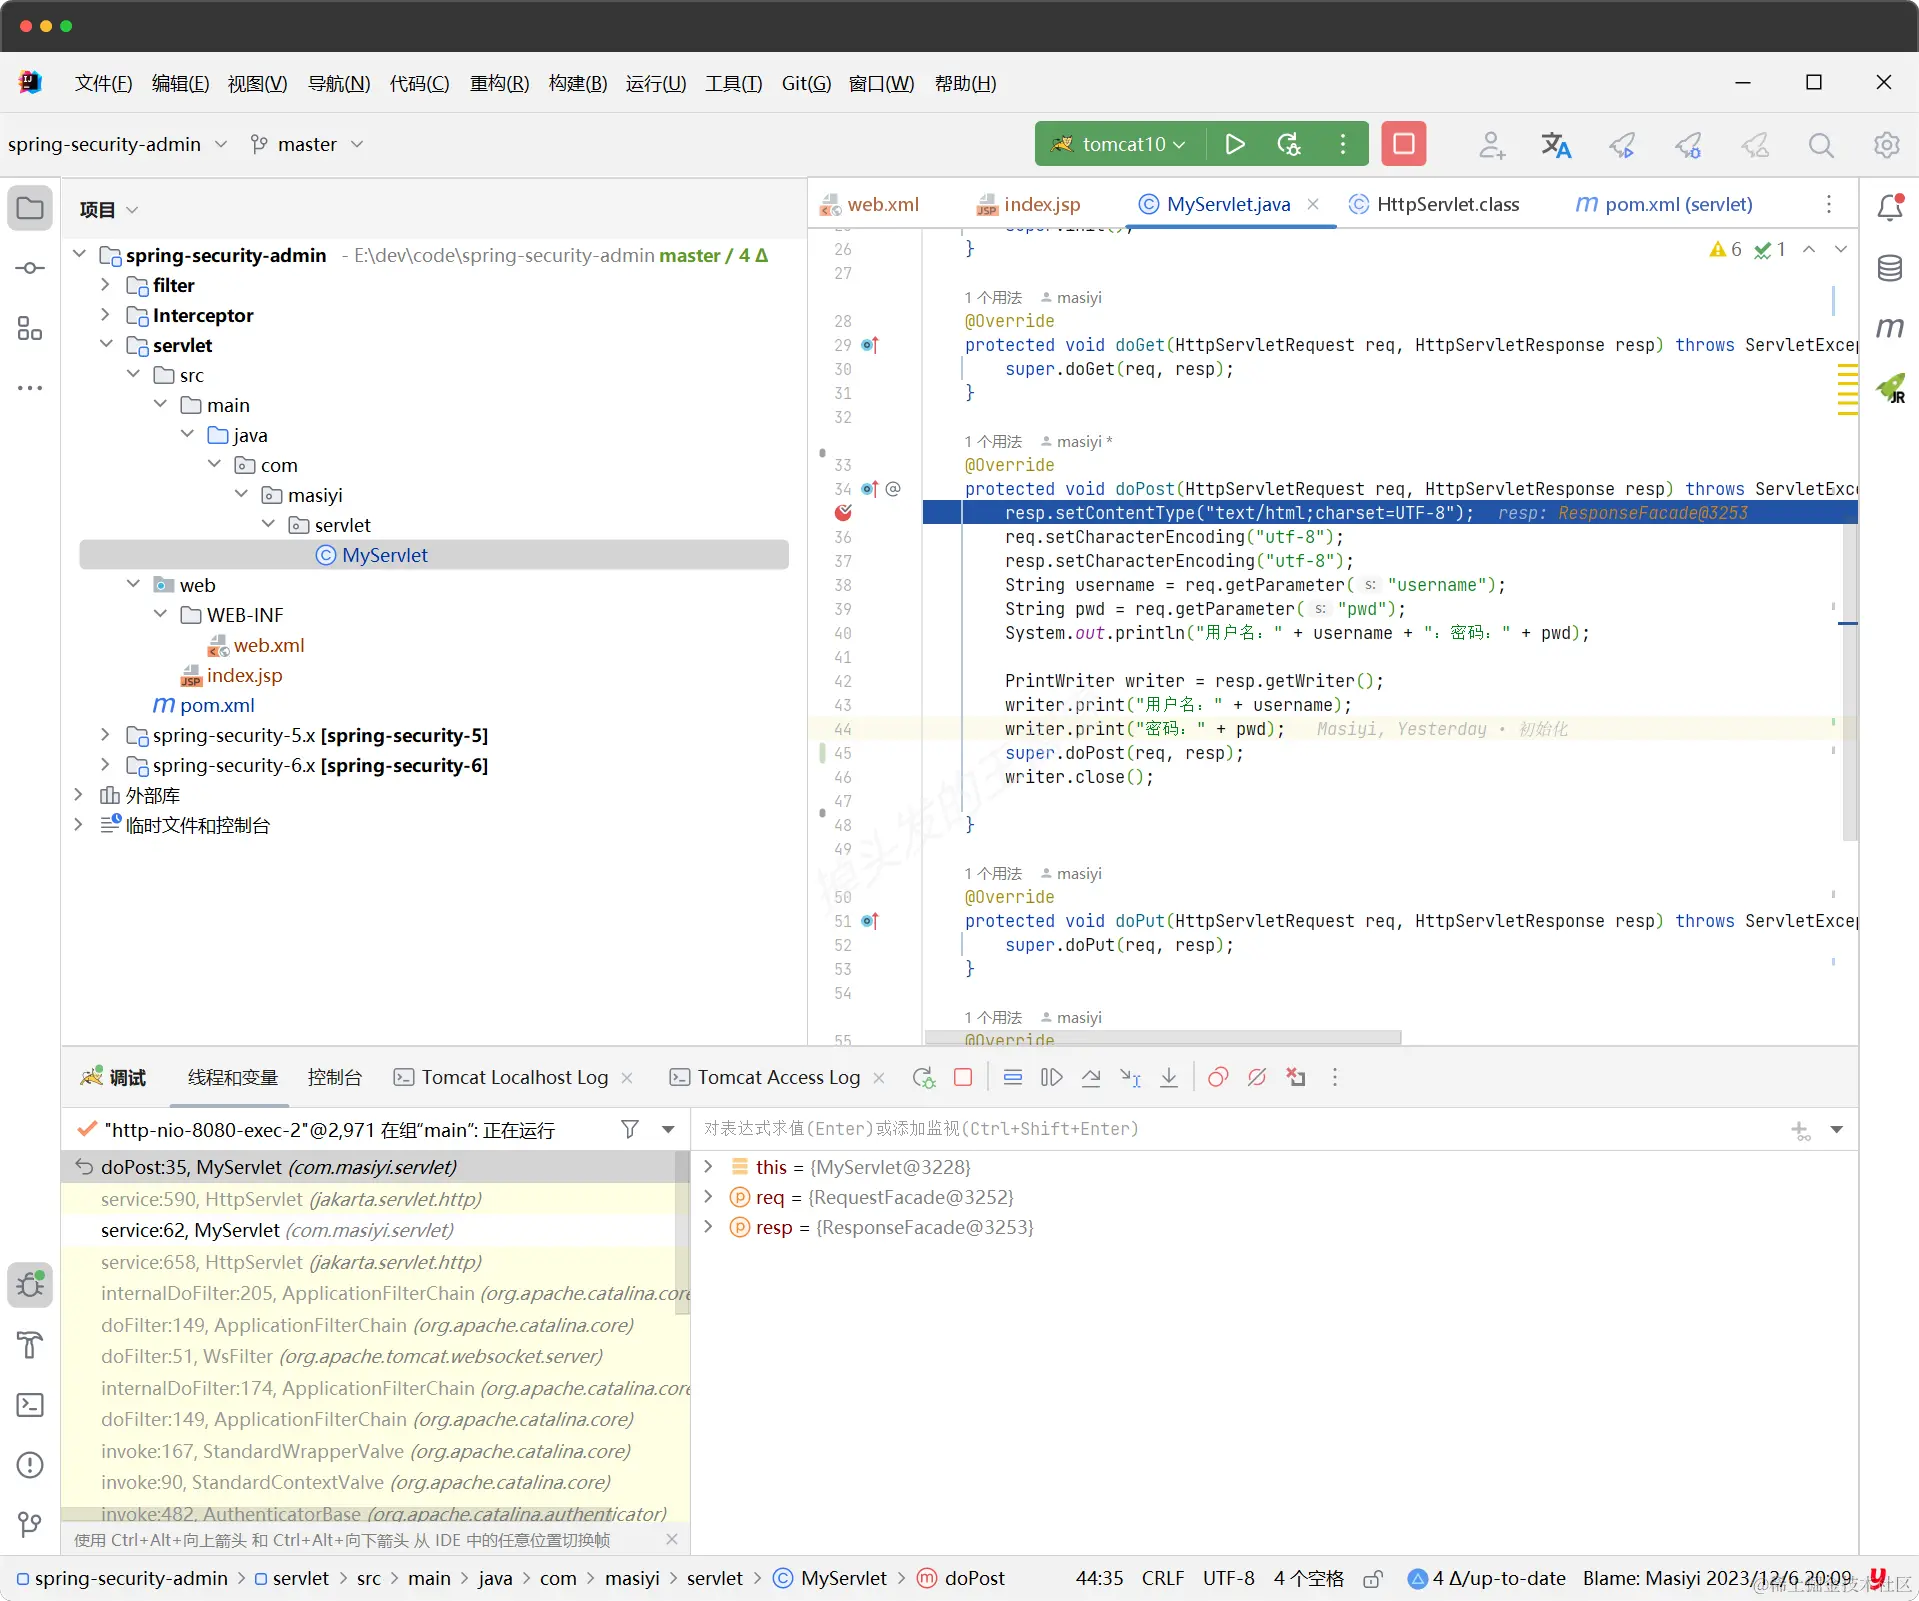The width and height of the screenshot is (1919, 1601).
Task: Open IDE settings gear
Action: (1887, 145)
